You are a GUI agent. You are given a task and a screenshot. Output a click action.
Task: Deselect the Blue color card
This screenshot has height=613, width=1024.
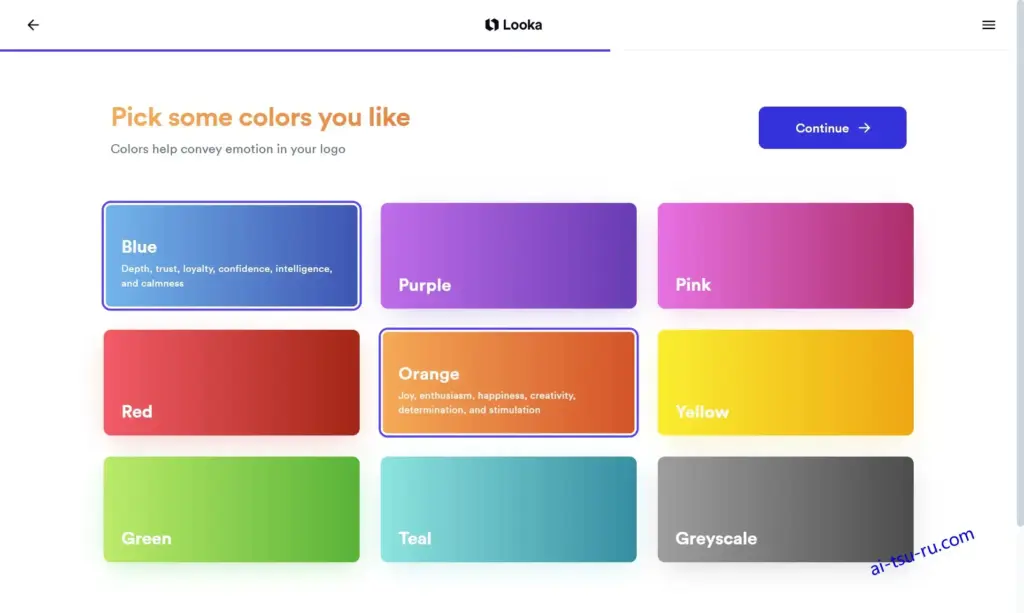pyautogui.click(x=231, y=255)
